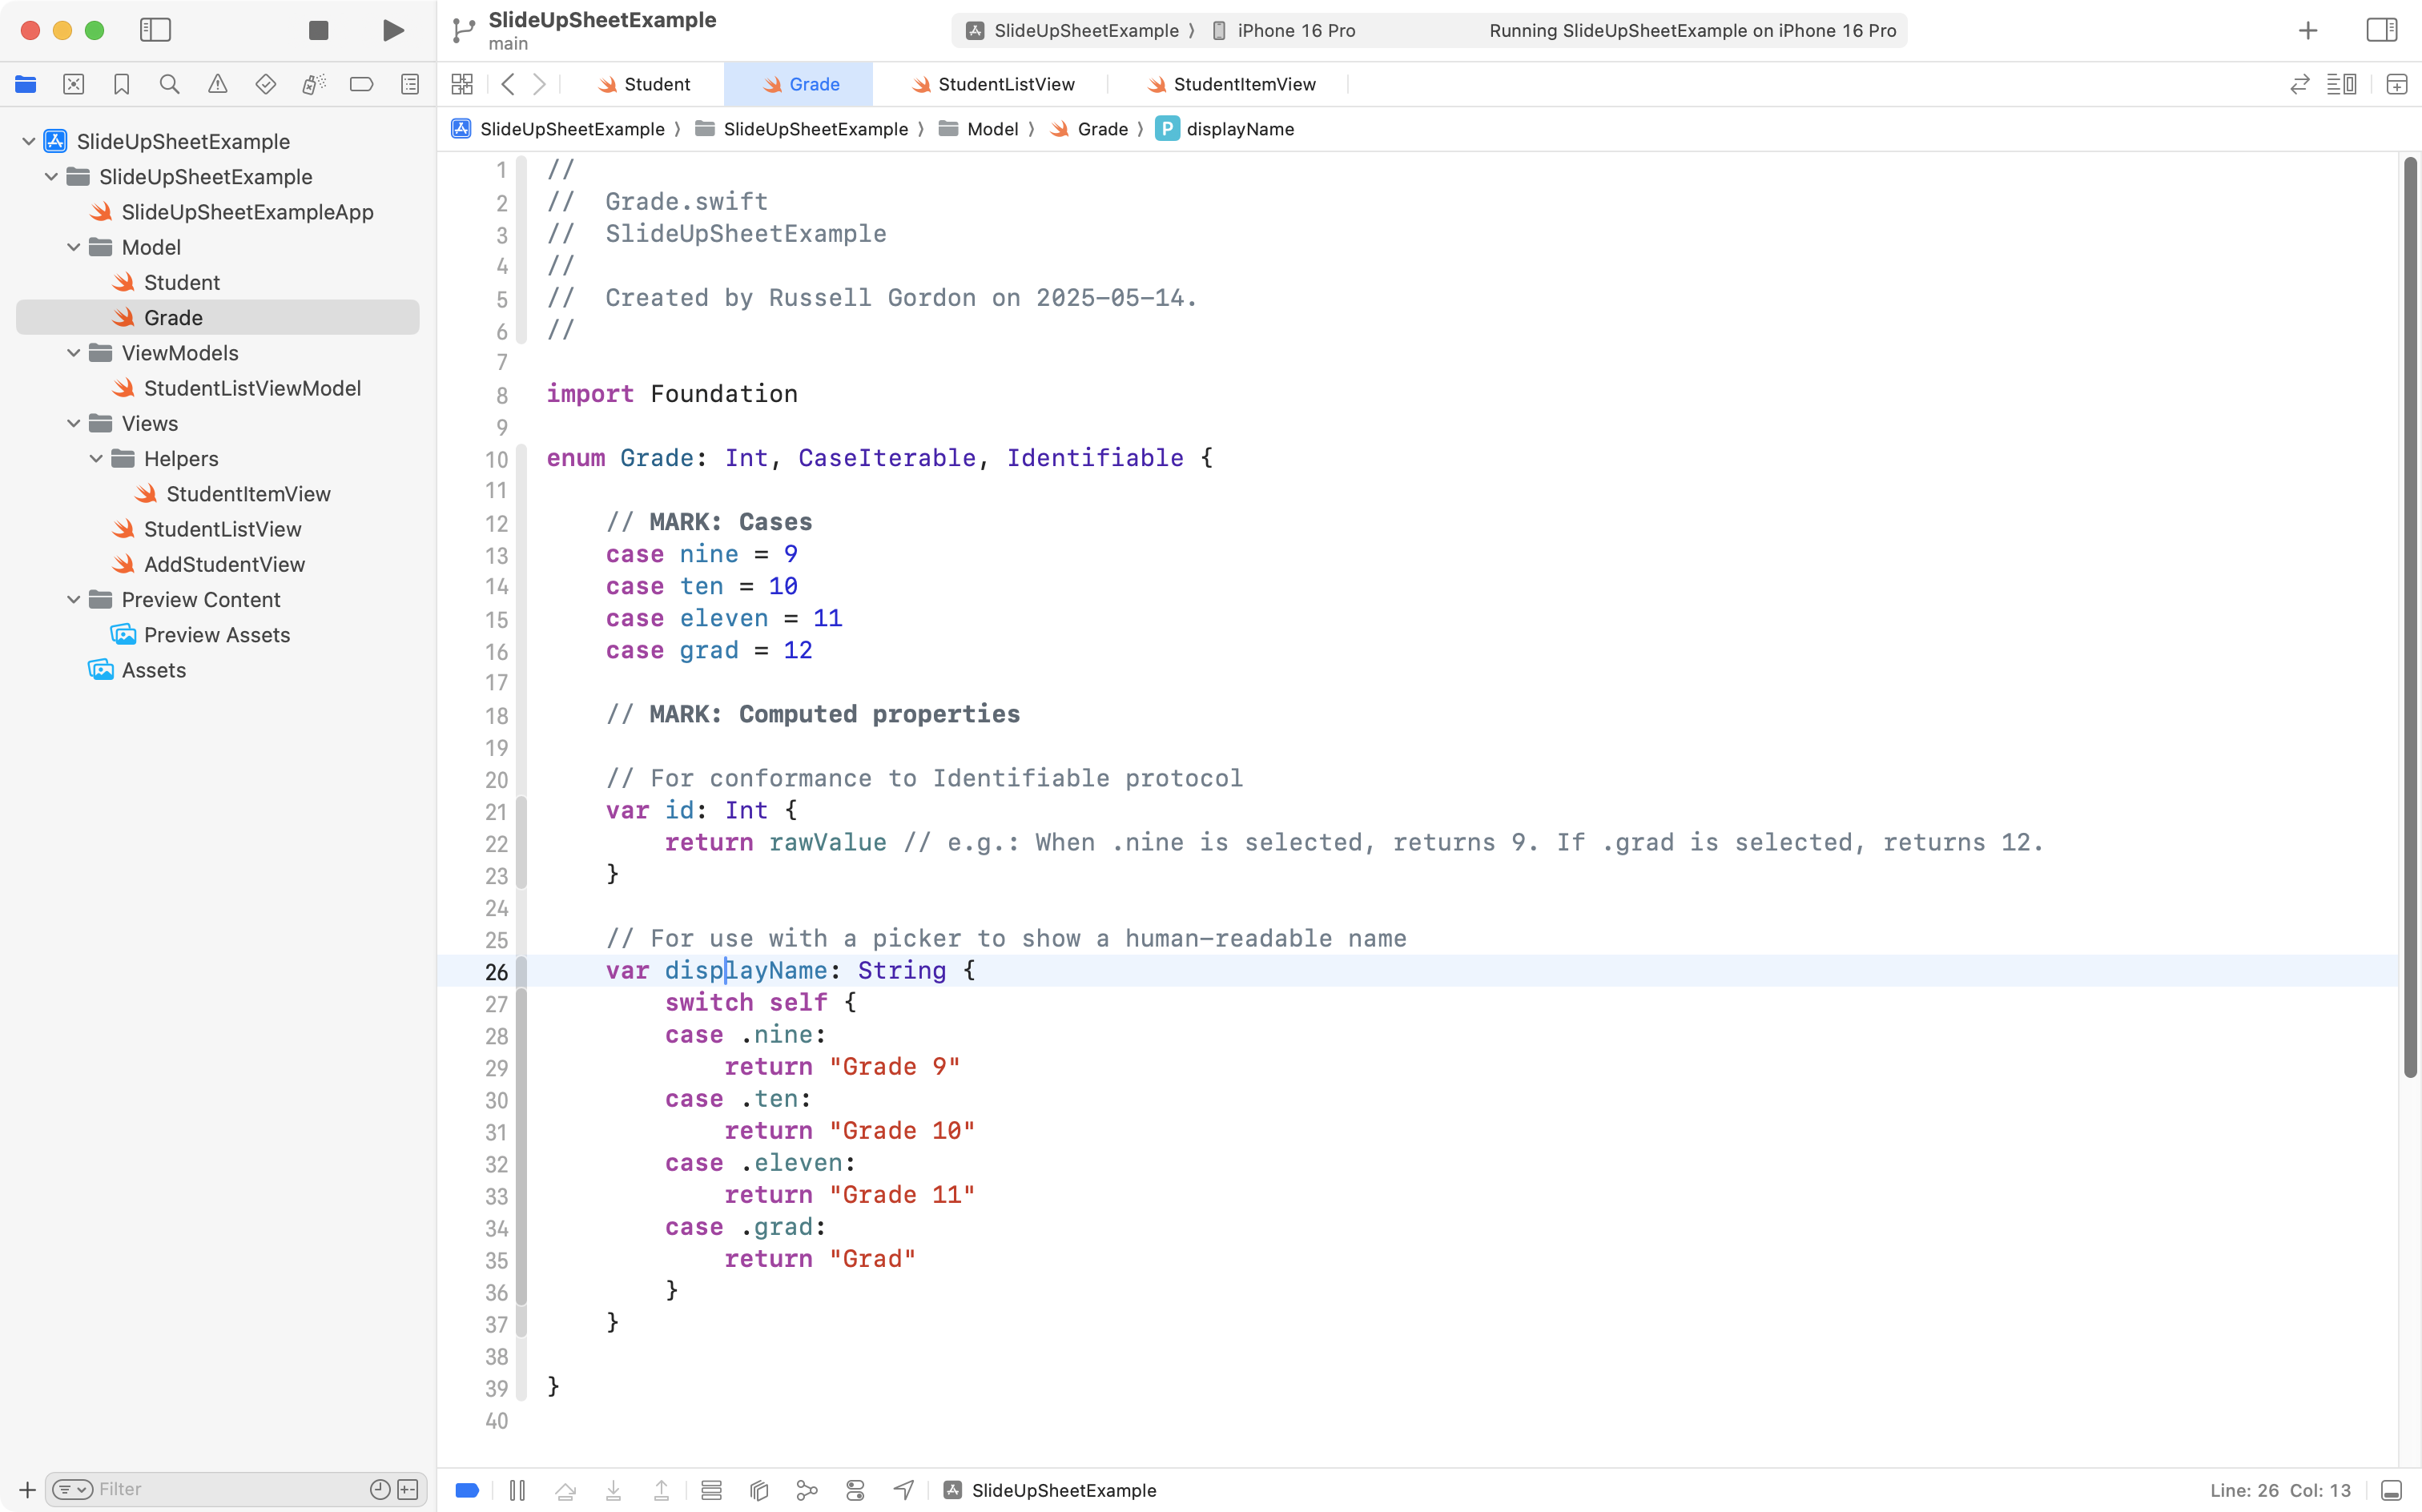The width and height of the screenshot is (2422, 1512).
Task: Click displayName in the jump bar
Action: point(1239,129)
